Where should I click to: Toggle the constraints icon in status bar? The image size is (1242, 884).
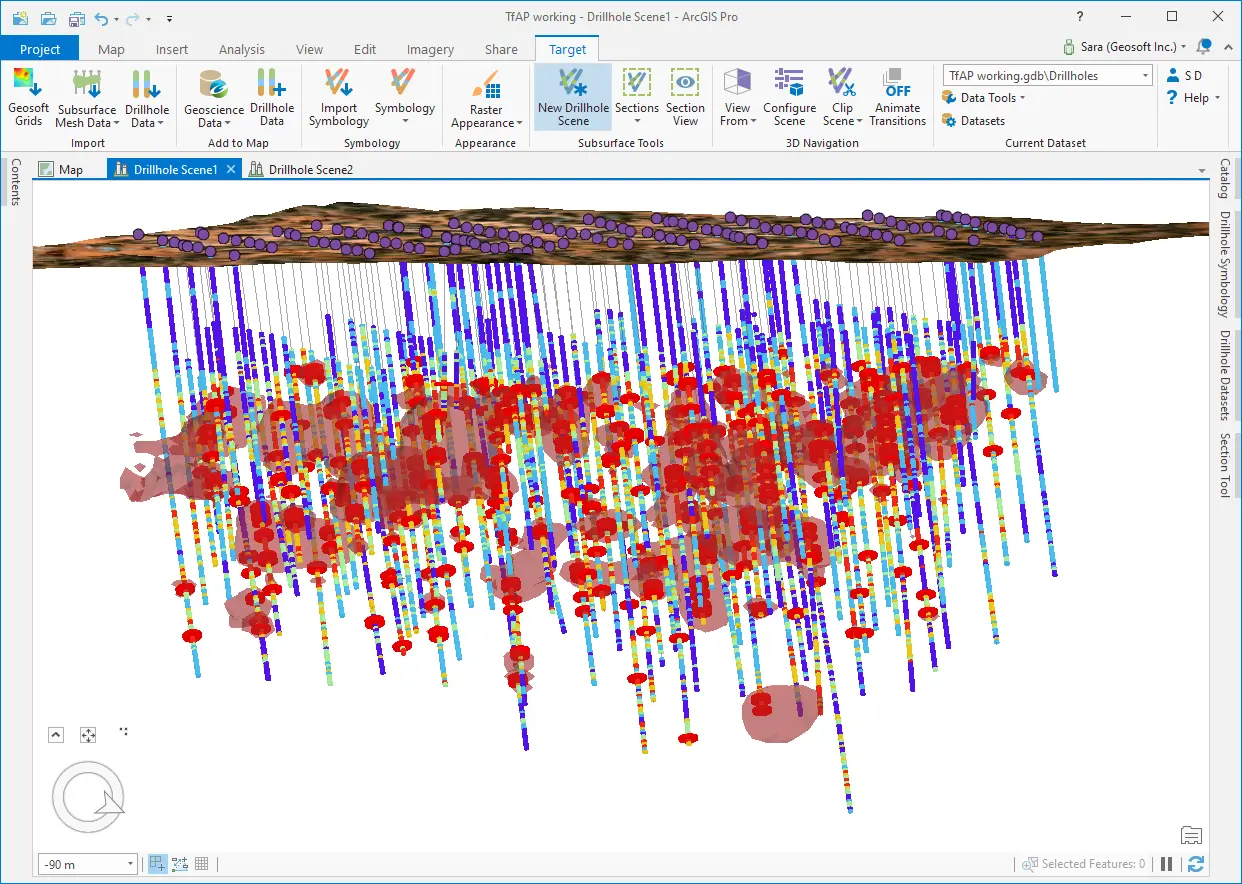coord(180,864)
